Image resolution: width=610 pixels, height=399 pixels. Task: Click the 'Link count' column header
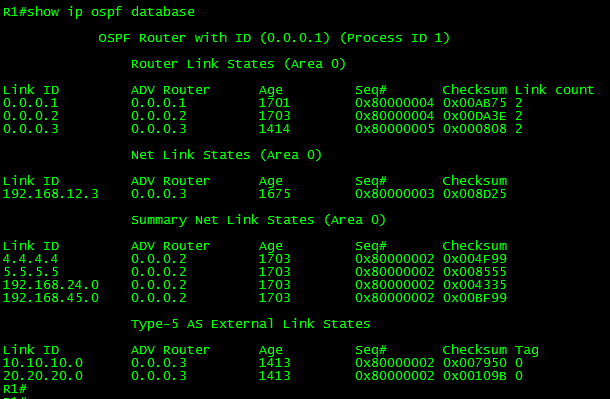(x=554, y=90)
